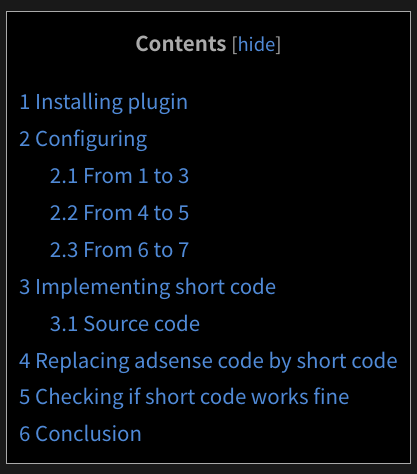
Task: Navigate to From 6 to 7 subsection
Action: click(x=119, y=250)
